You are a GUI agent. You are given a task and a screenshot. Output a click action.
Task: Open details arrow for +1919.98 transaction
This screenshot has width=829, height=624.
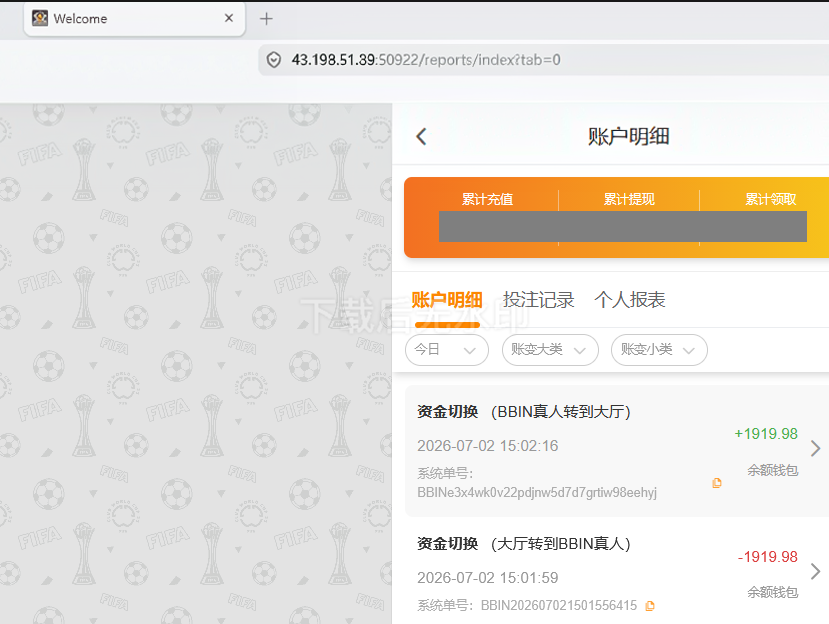(815, 448)
